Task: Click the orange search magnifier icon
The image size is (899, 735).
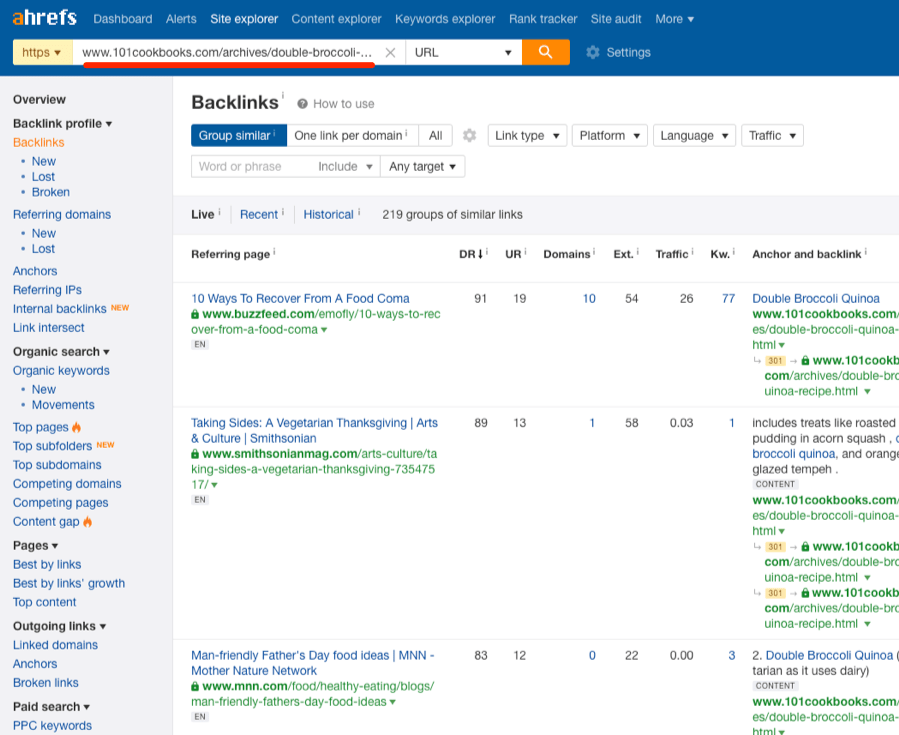Action: [544, 50]
